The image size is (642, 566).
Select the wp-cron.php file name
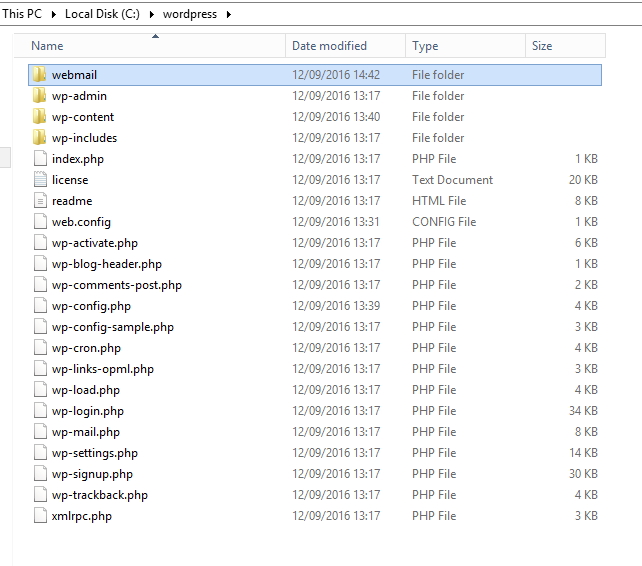point(86,348)
